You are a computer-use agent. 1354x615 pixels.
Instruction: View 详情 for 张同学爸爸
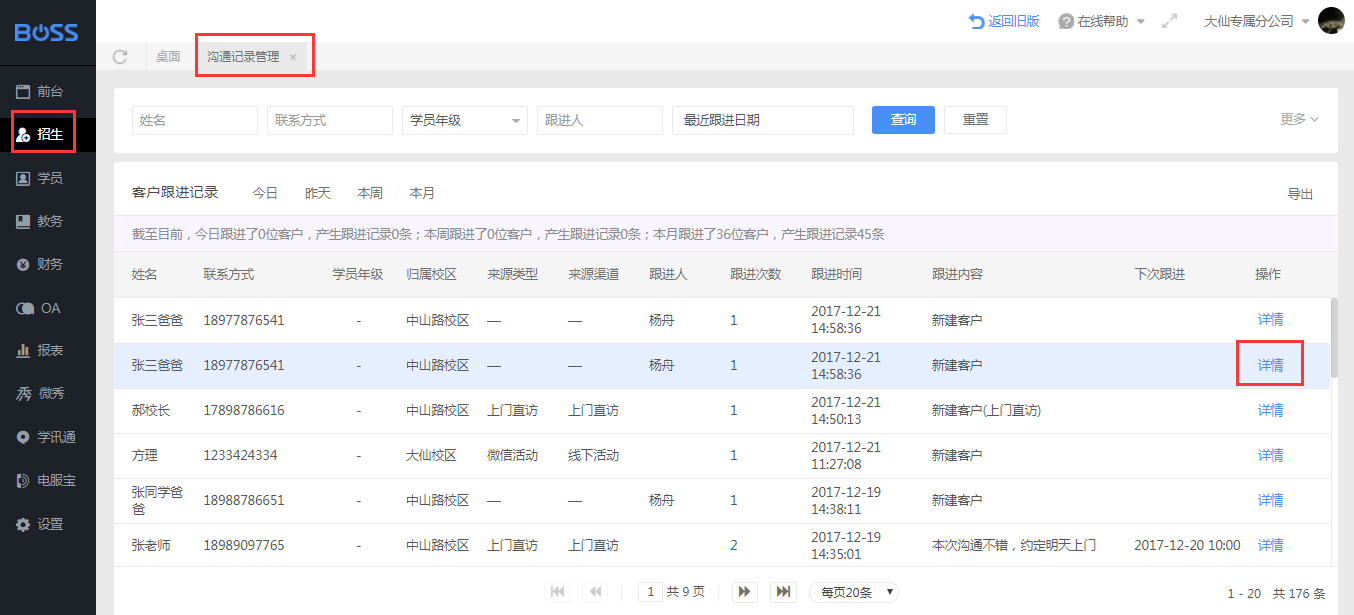click(x=1270, y=500)
